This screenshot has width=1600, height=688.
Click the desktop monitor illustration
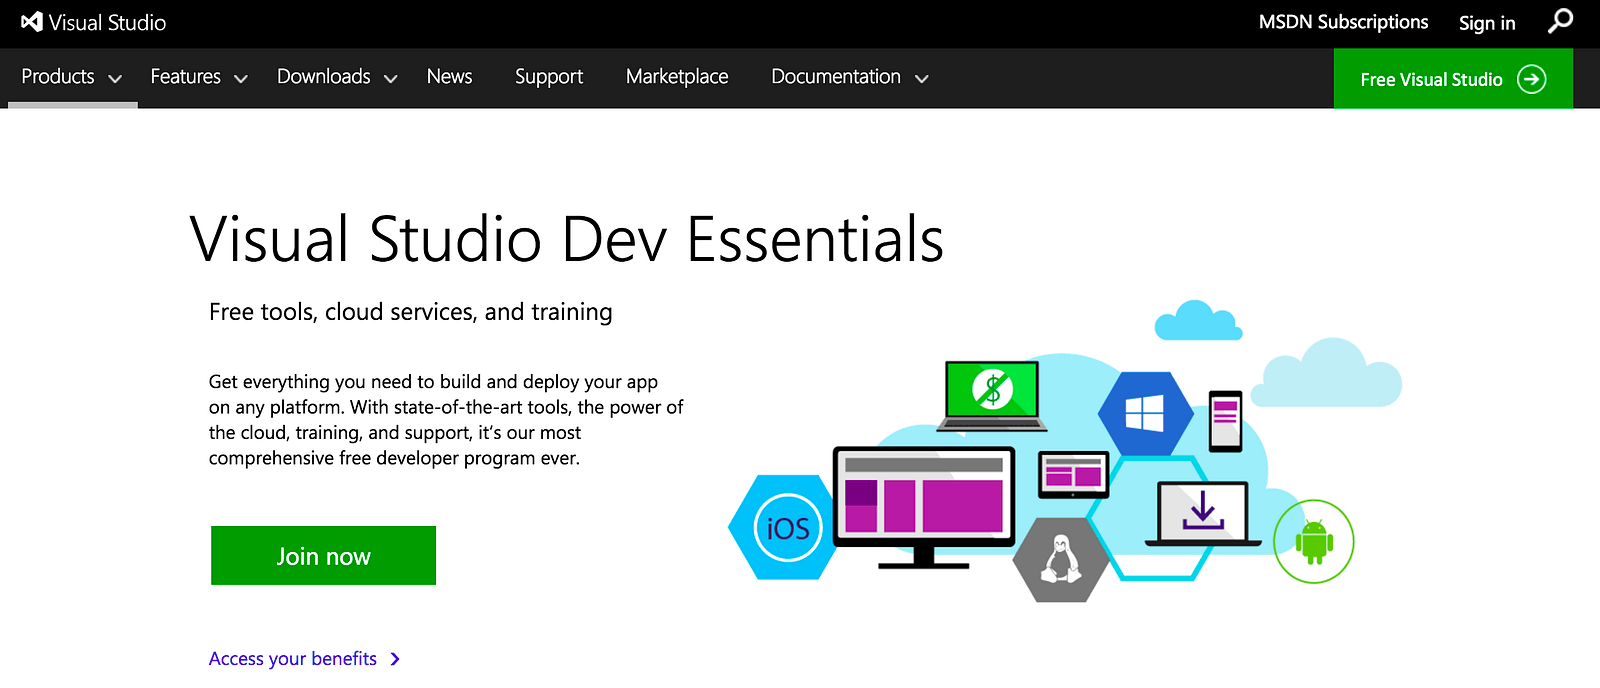[x=924, y=508]
